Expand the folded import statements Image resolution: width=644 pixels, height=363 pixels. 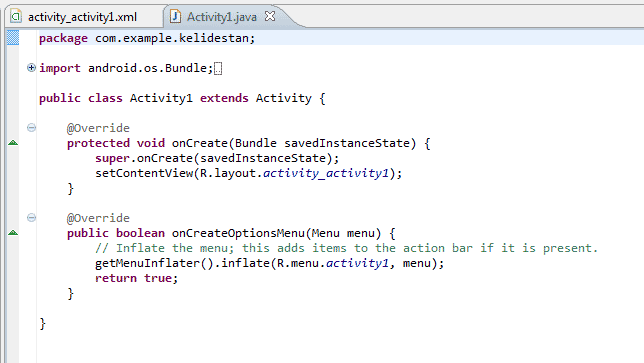31,67
